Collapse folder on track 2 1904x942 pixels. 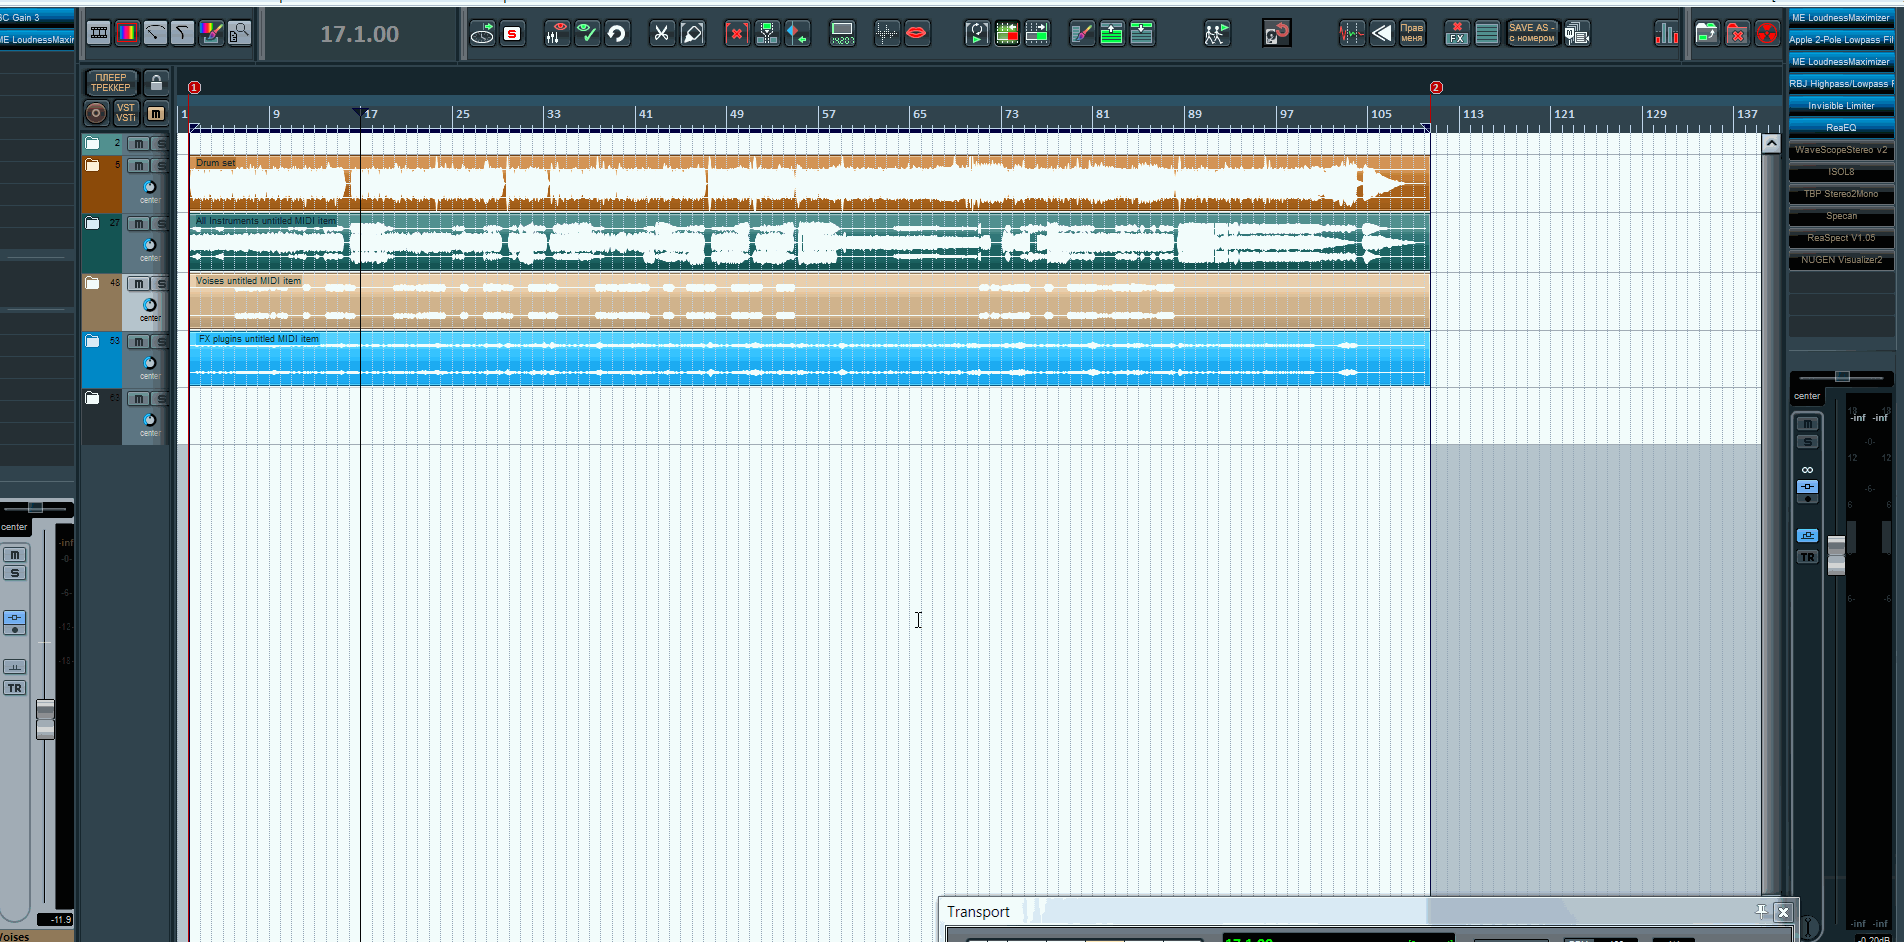[x=92, y=143]
